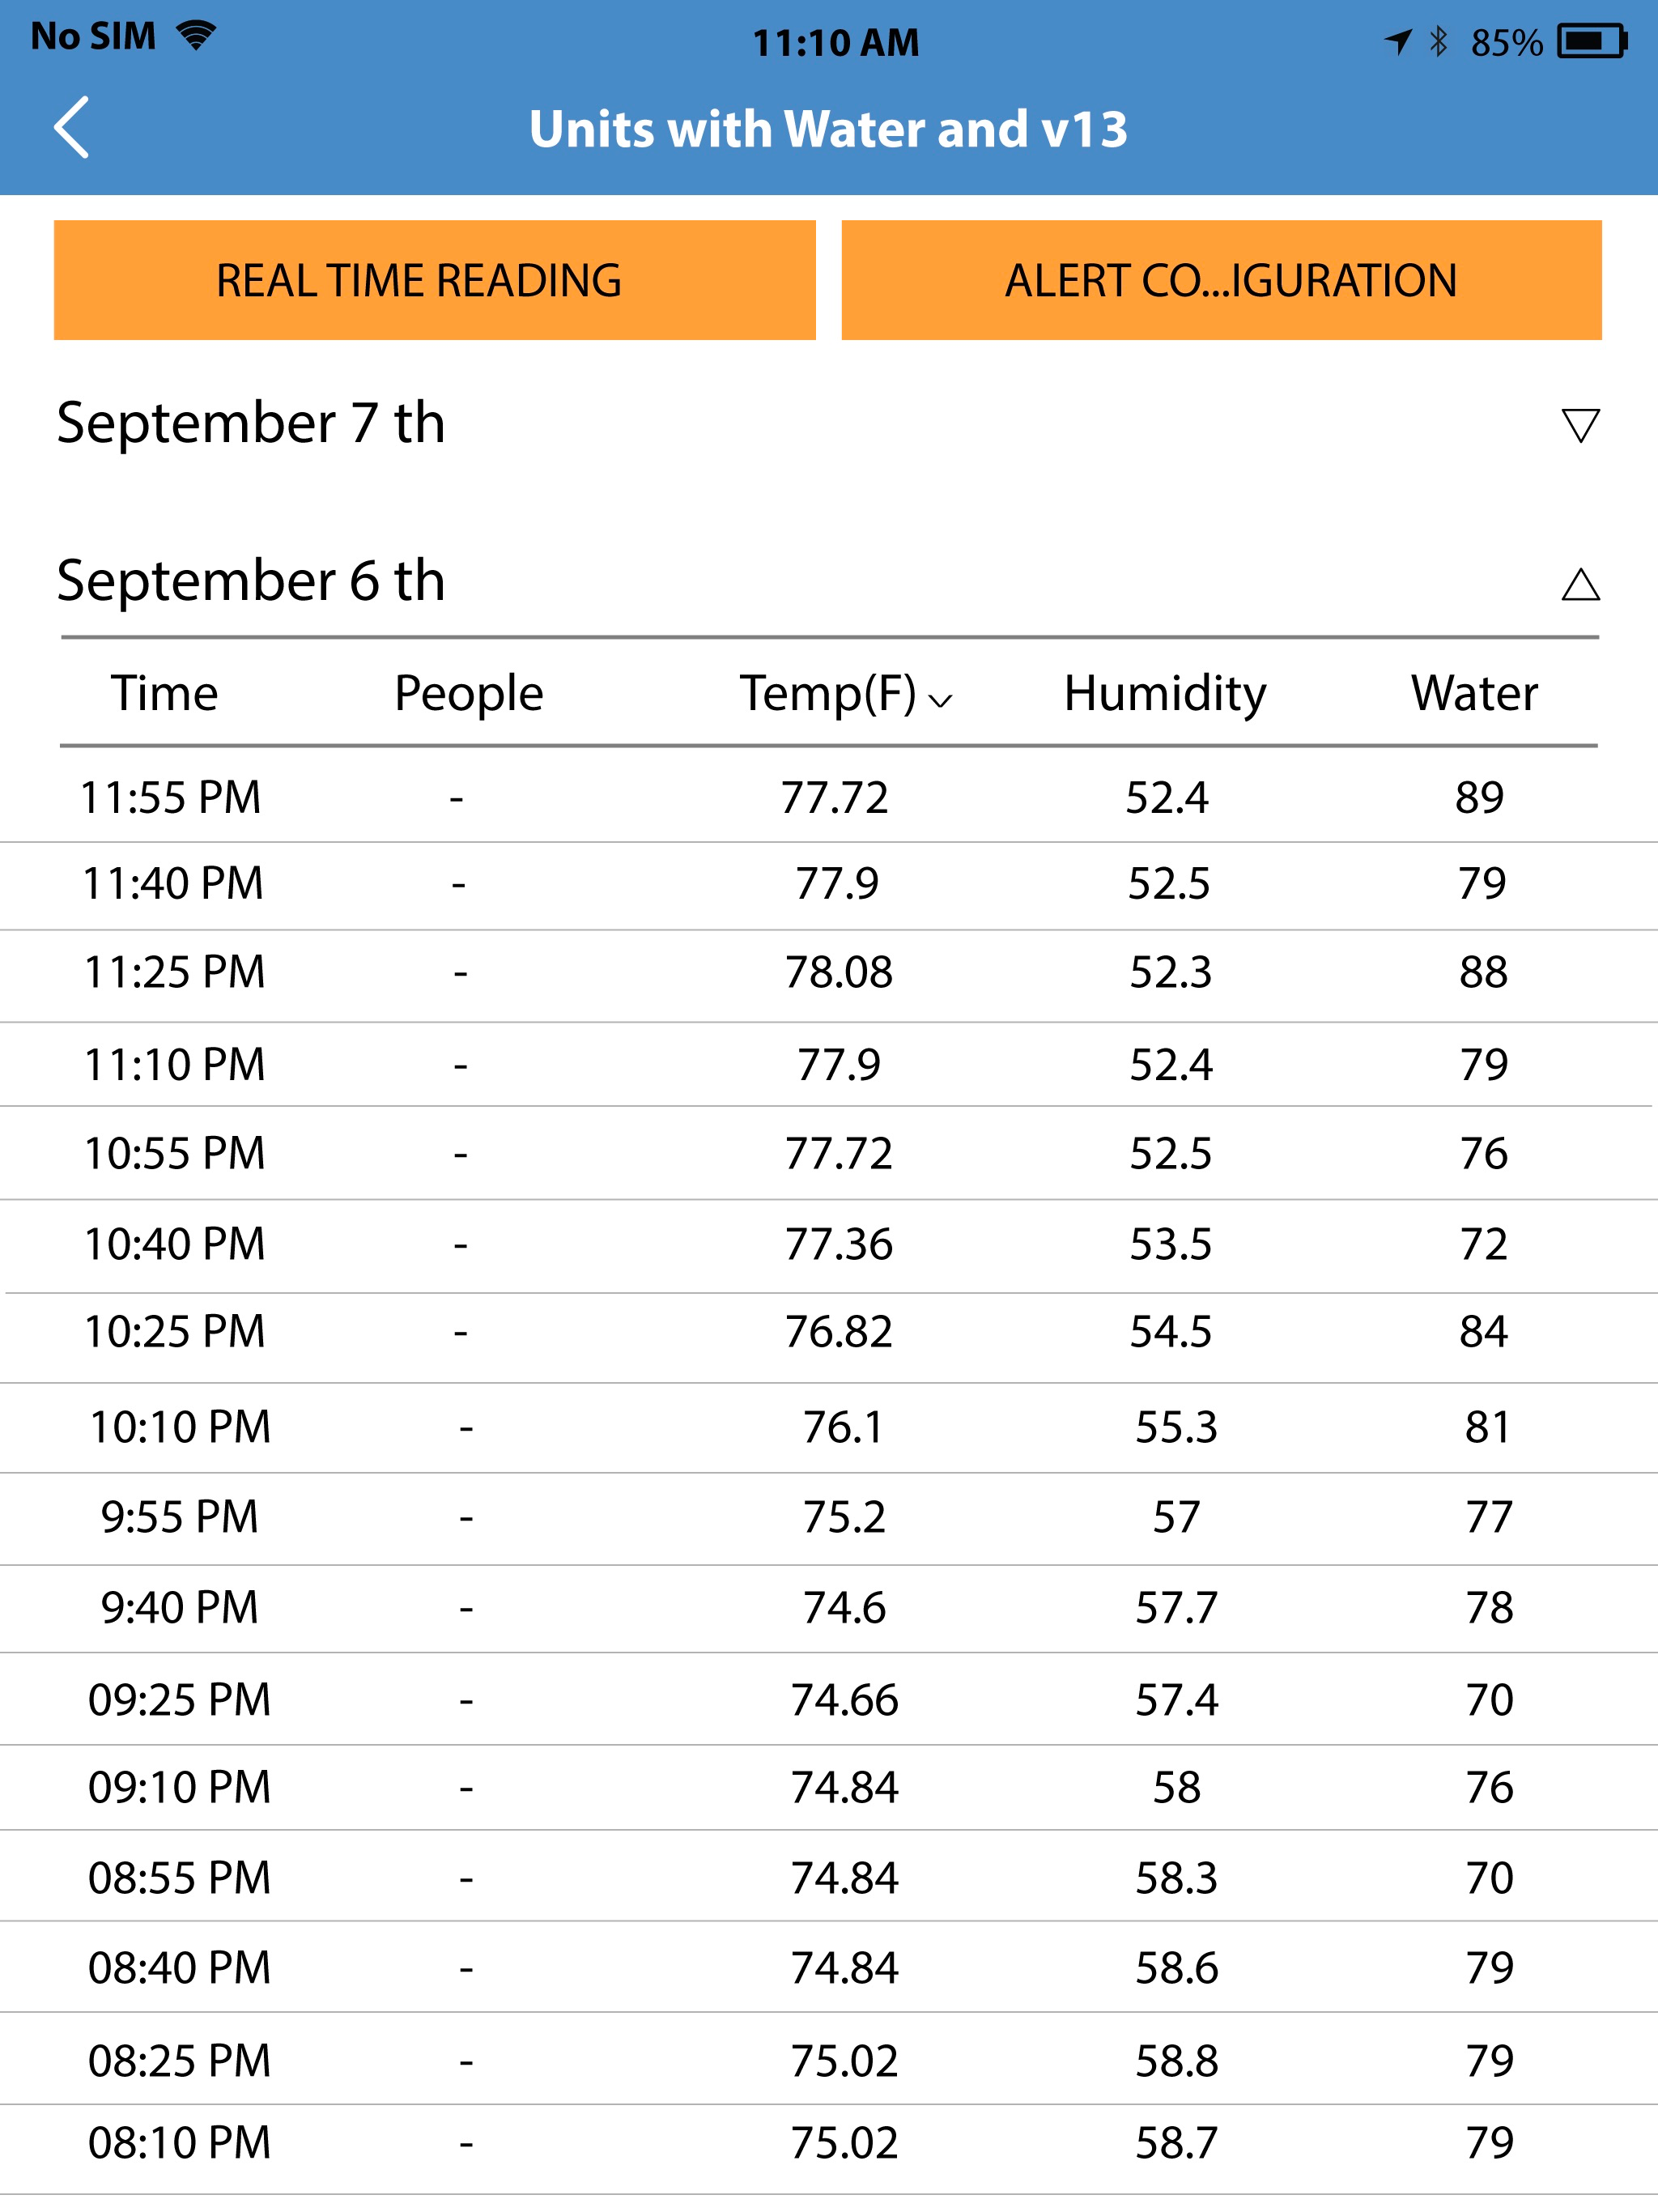Select the Water column header
Viewport: 1658px width, 2212px height.
click(1474, 693)
